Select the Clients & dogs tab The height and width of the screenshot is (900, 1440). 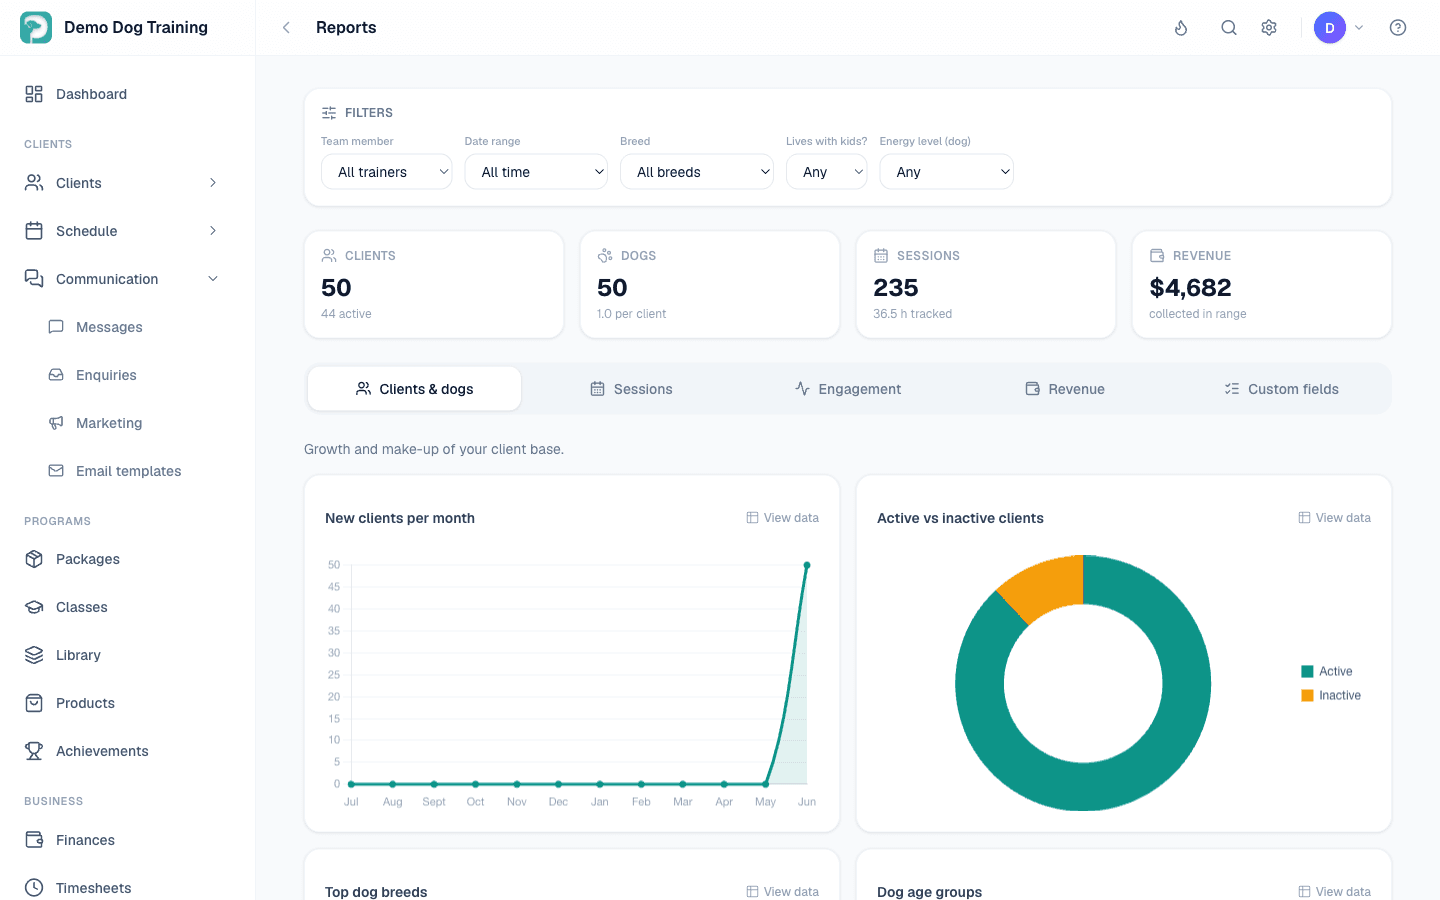pyautogui.click(x=414, y=389)
